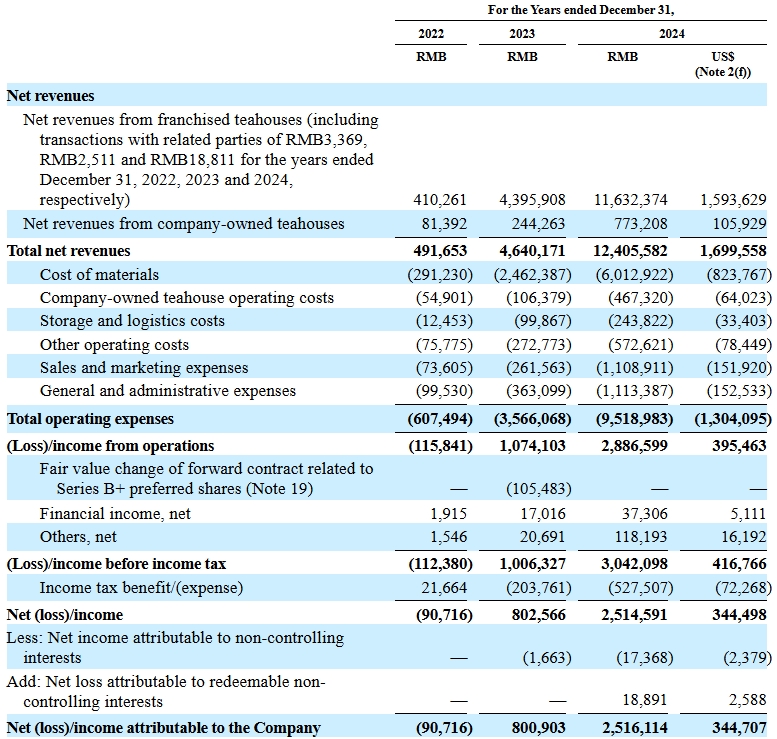Click the "Income tax benefit/(expense)" row label
This screenshot has width=777, height=739.
141,588
